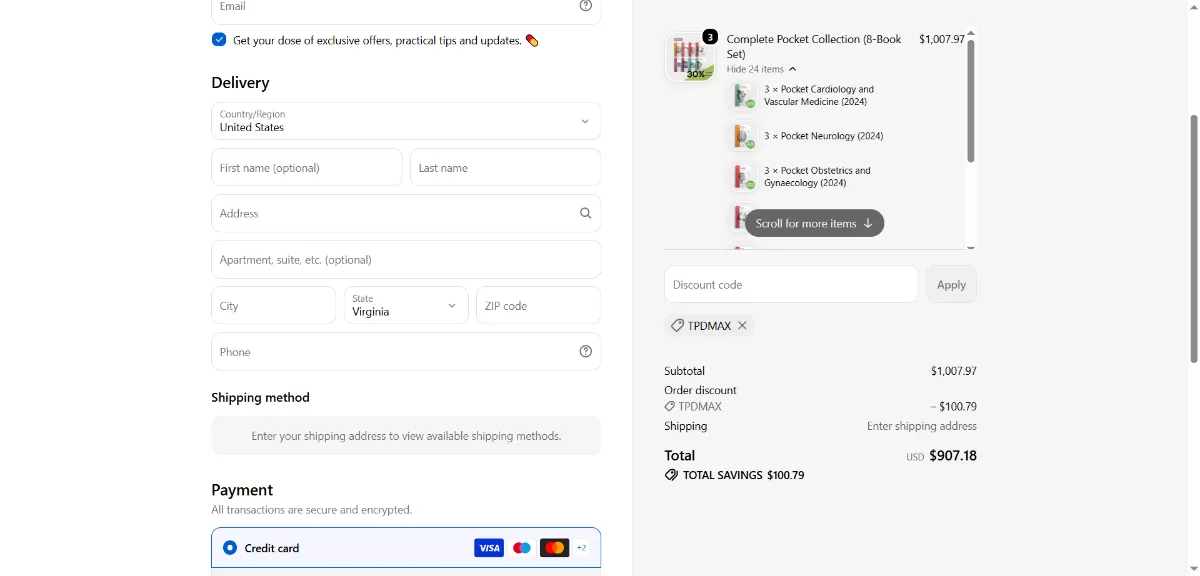Remove the TPDMAX discount code chip
This screenshot has height=576, width=1200.
(742, 326)
